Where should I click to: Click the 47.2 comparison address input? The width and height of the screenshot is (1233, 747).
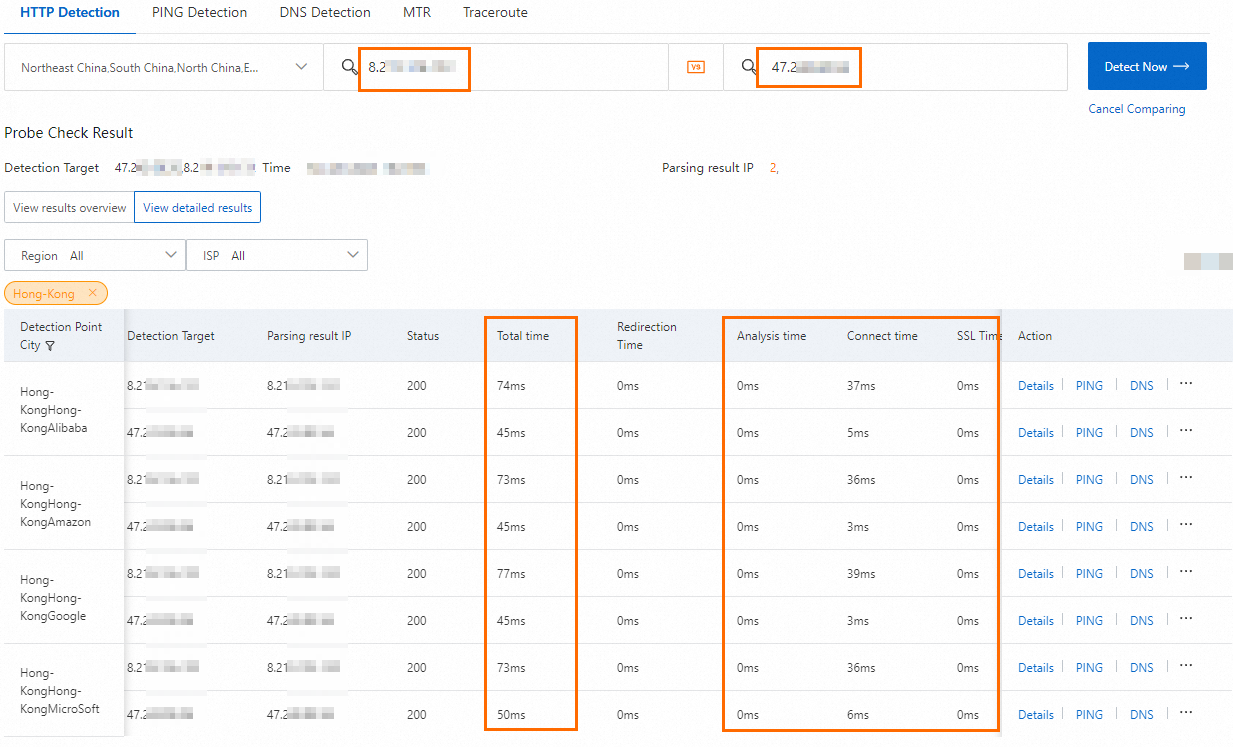click(x=900, y=67)
